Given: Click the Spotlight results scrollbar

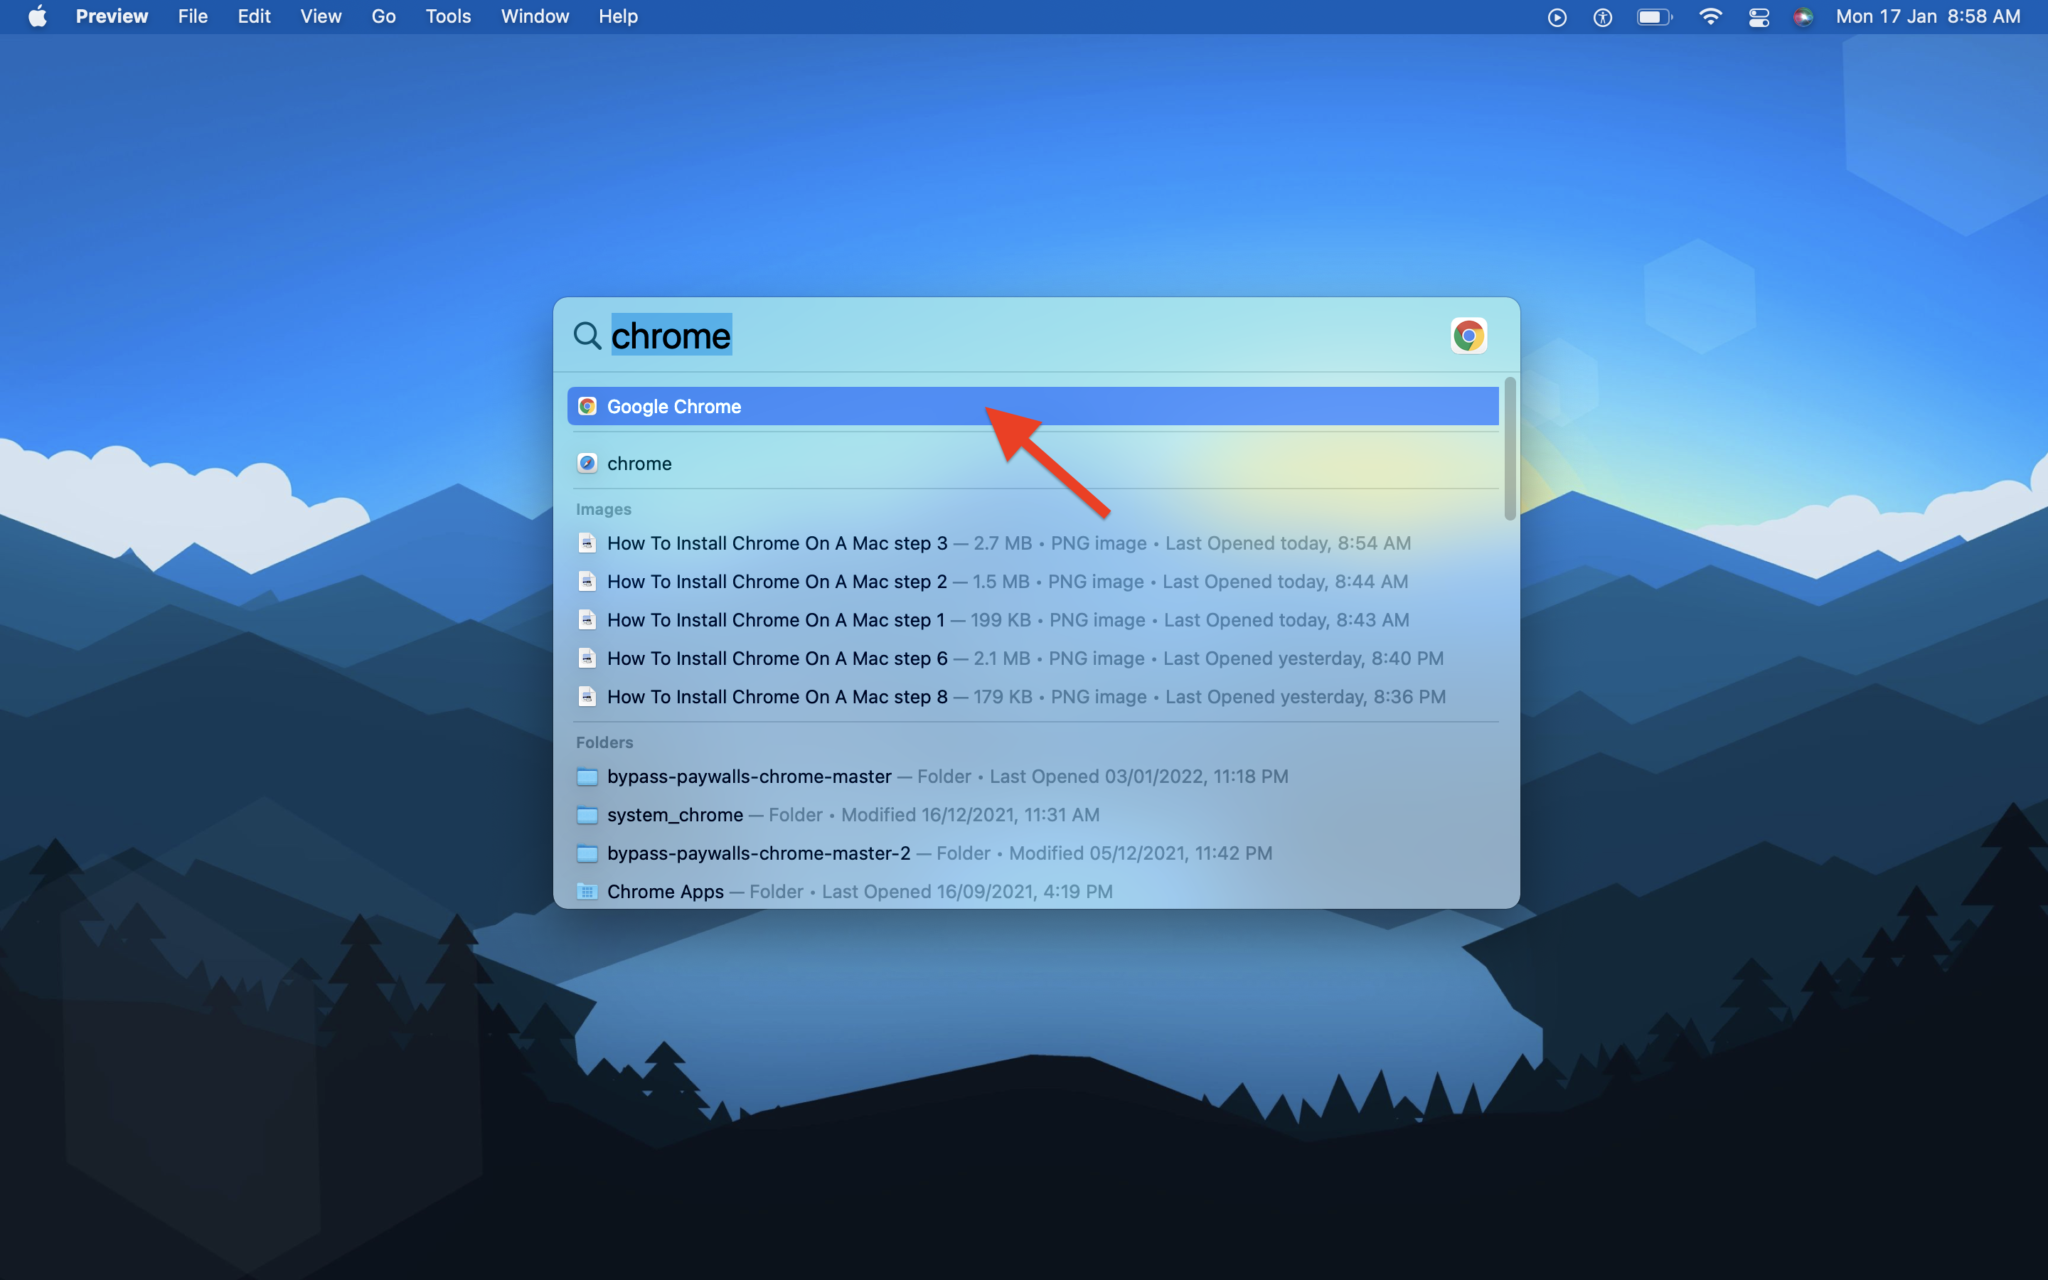Looking at the screenshot, I should click(1510, 449).
